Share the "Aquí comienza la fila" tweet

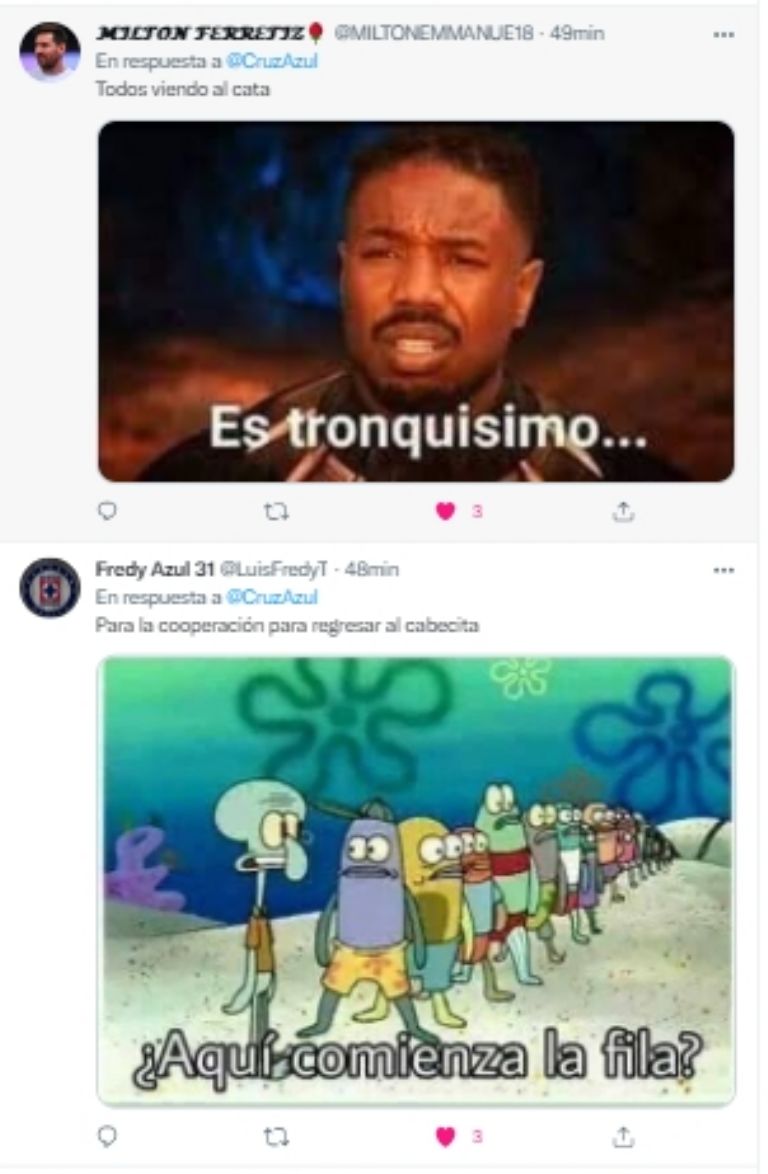[623, 1137]
